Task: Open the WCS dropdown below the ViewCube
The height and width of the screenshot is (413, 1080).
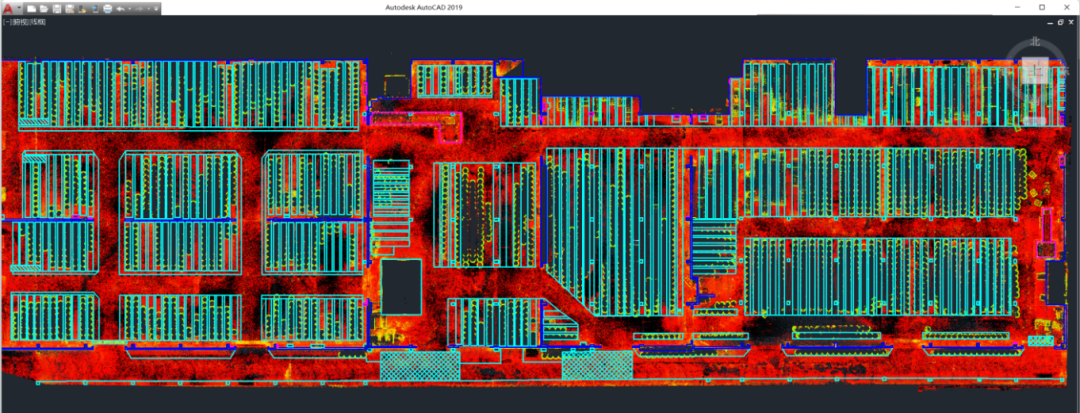Action: (x=1035, y=120)
